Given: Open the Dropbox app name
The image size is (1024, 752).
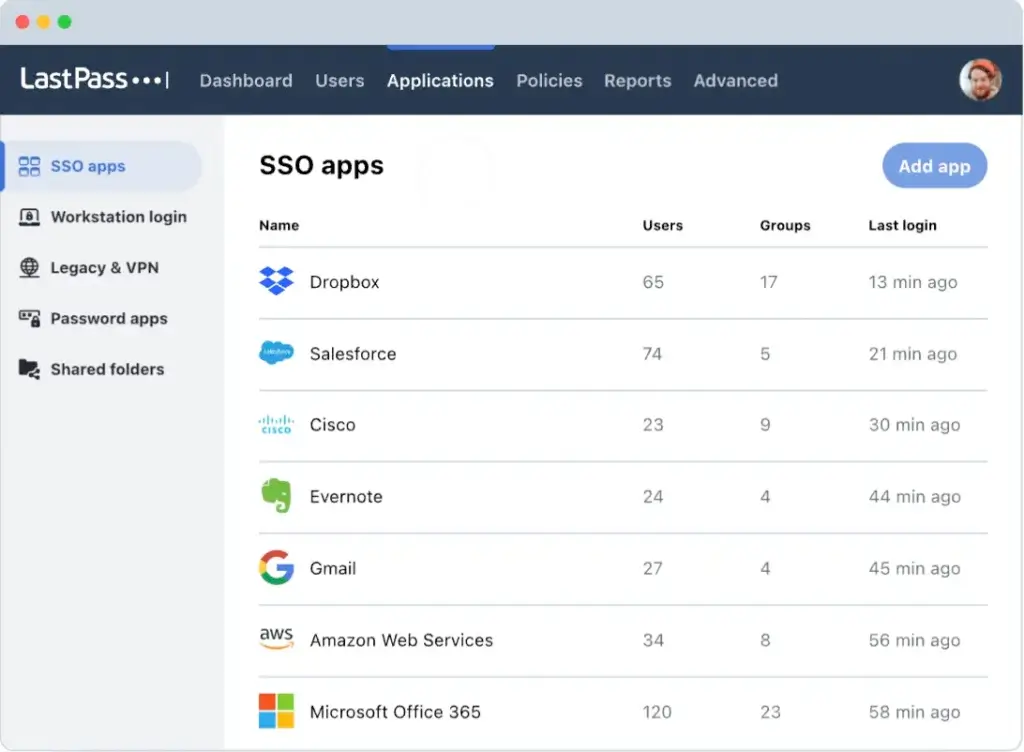Looking at the screenshot, I should [x=344, y=282].
